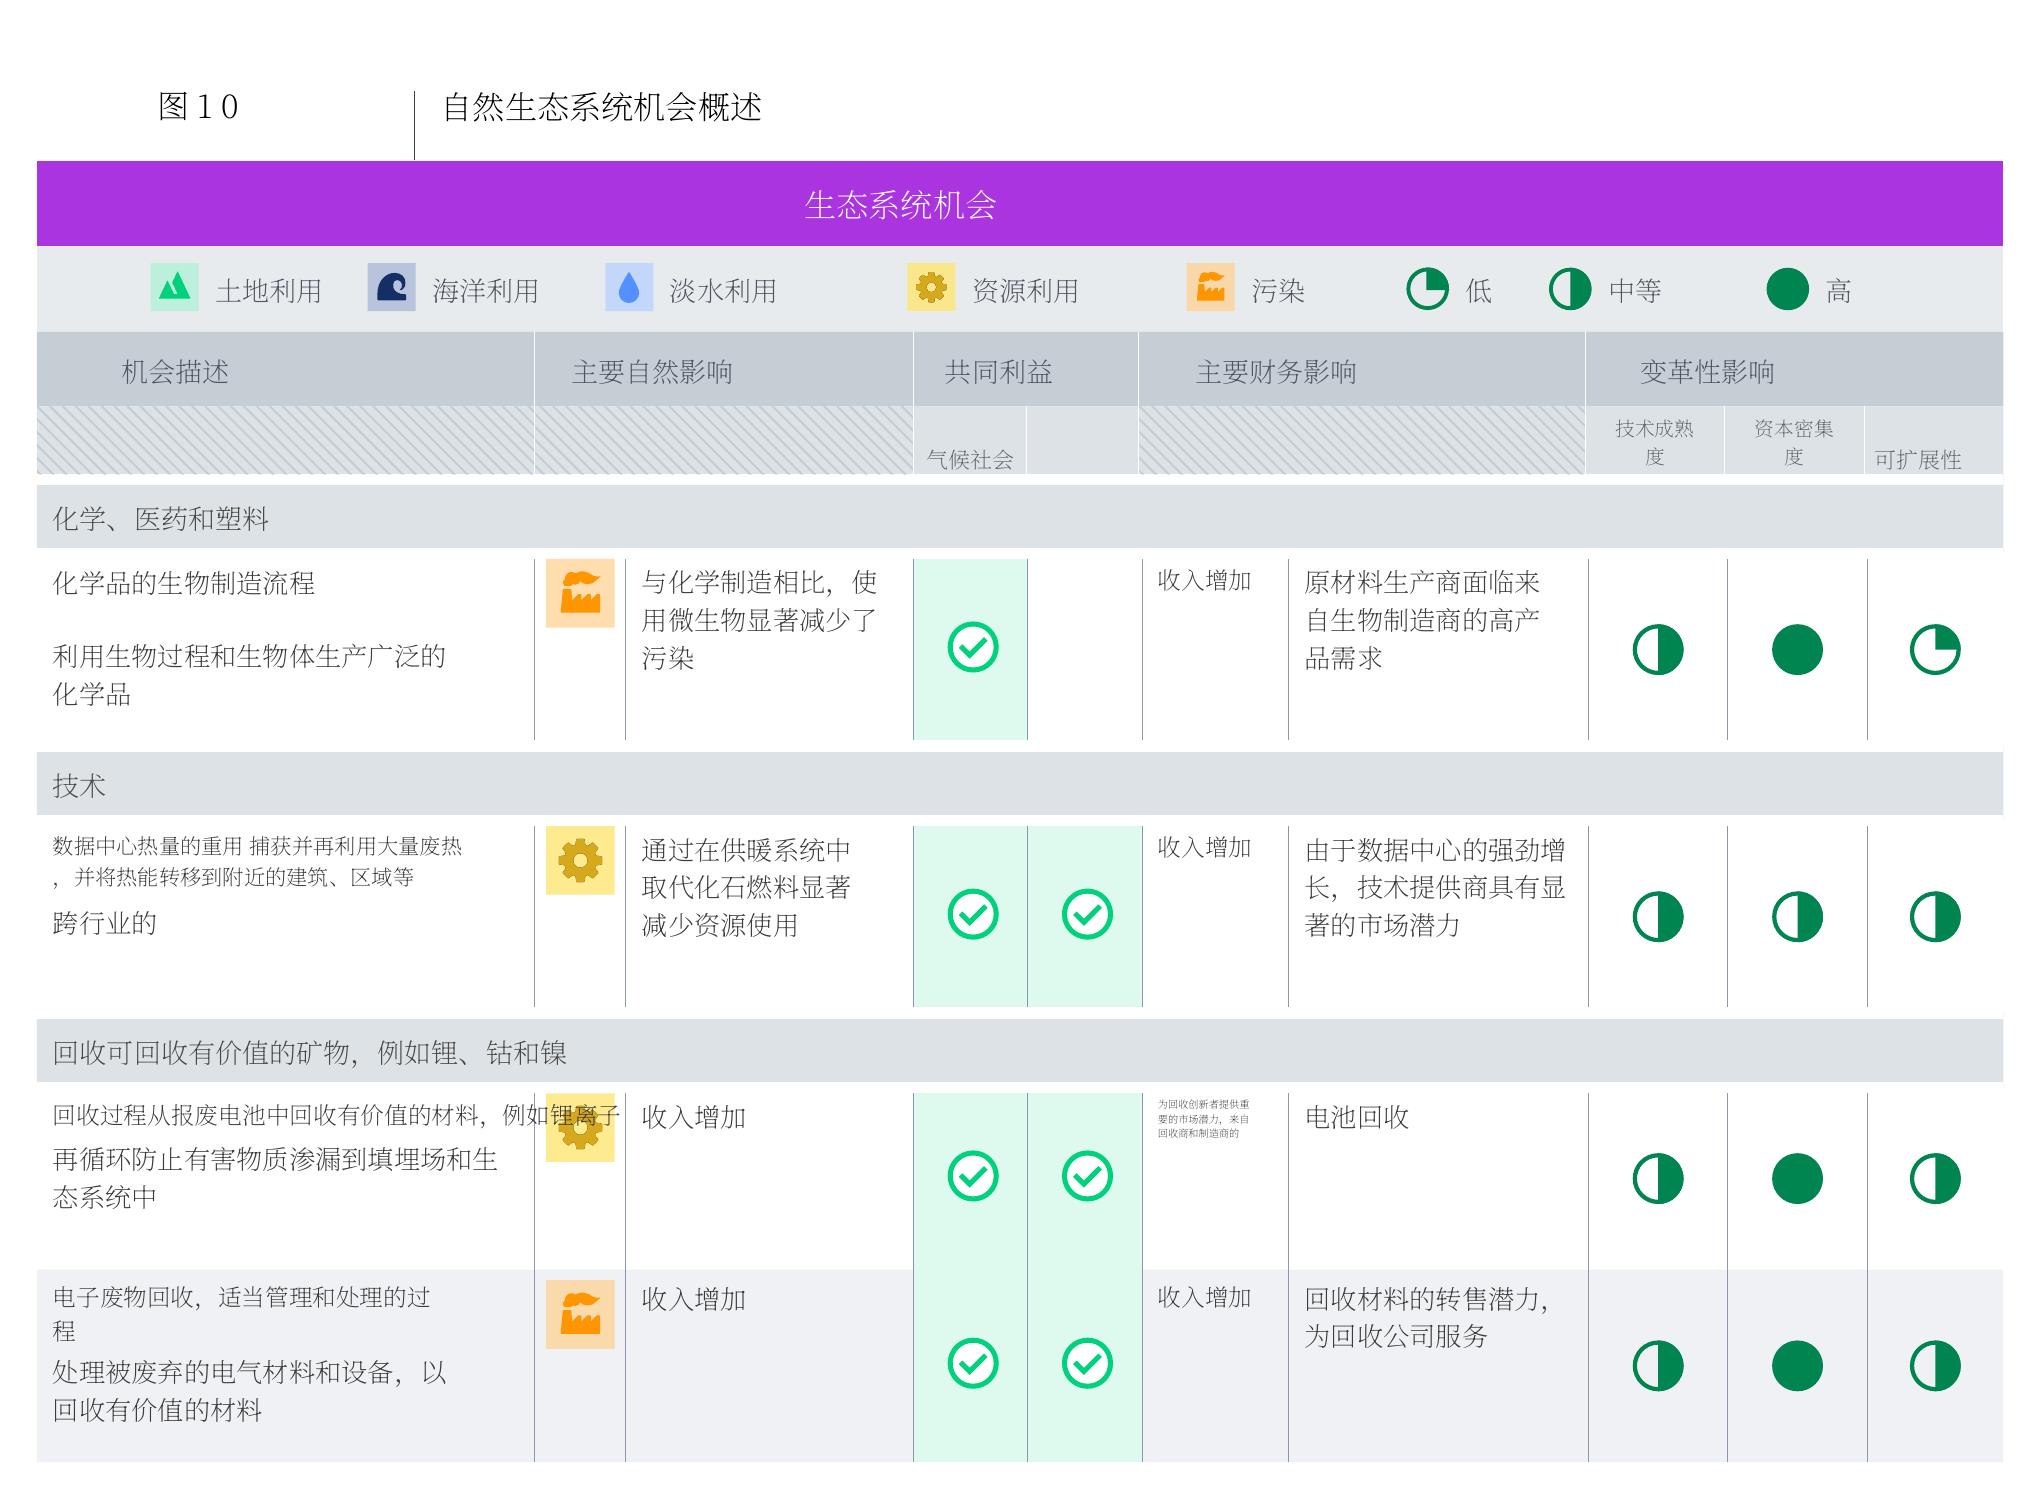Click the 淡水利用 water drop icon
Image resolution: width=2037 pixels, height=1510 pixels.
629,287
